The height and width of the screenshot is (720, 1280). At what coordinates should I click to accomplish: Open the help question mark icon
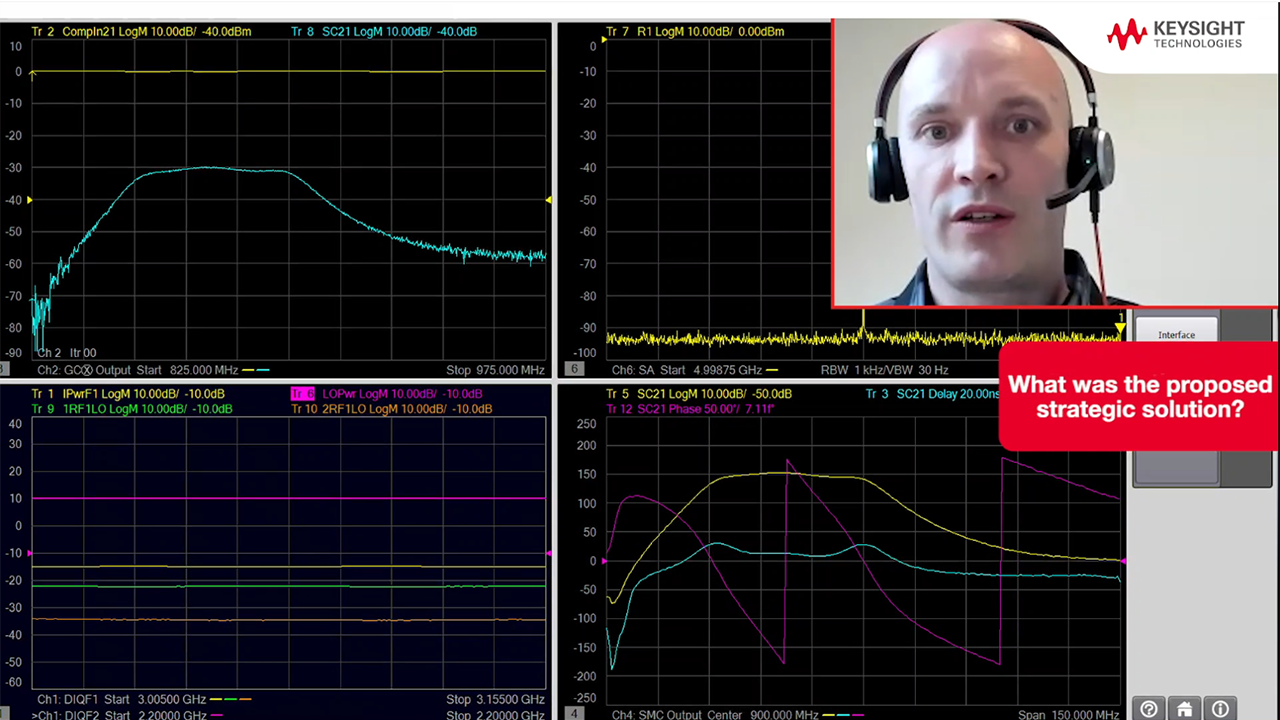click(x=1149, y=709)
